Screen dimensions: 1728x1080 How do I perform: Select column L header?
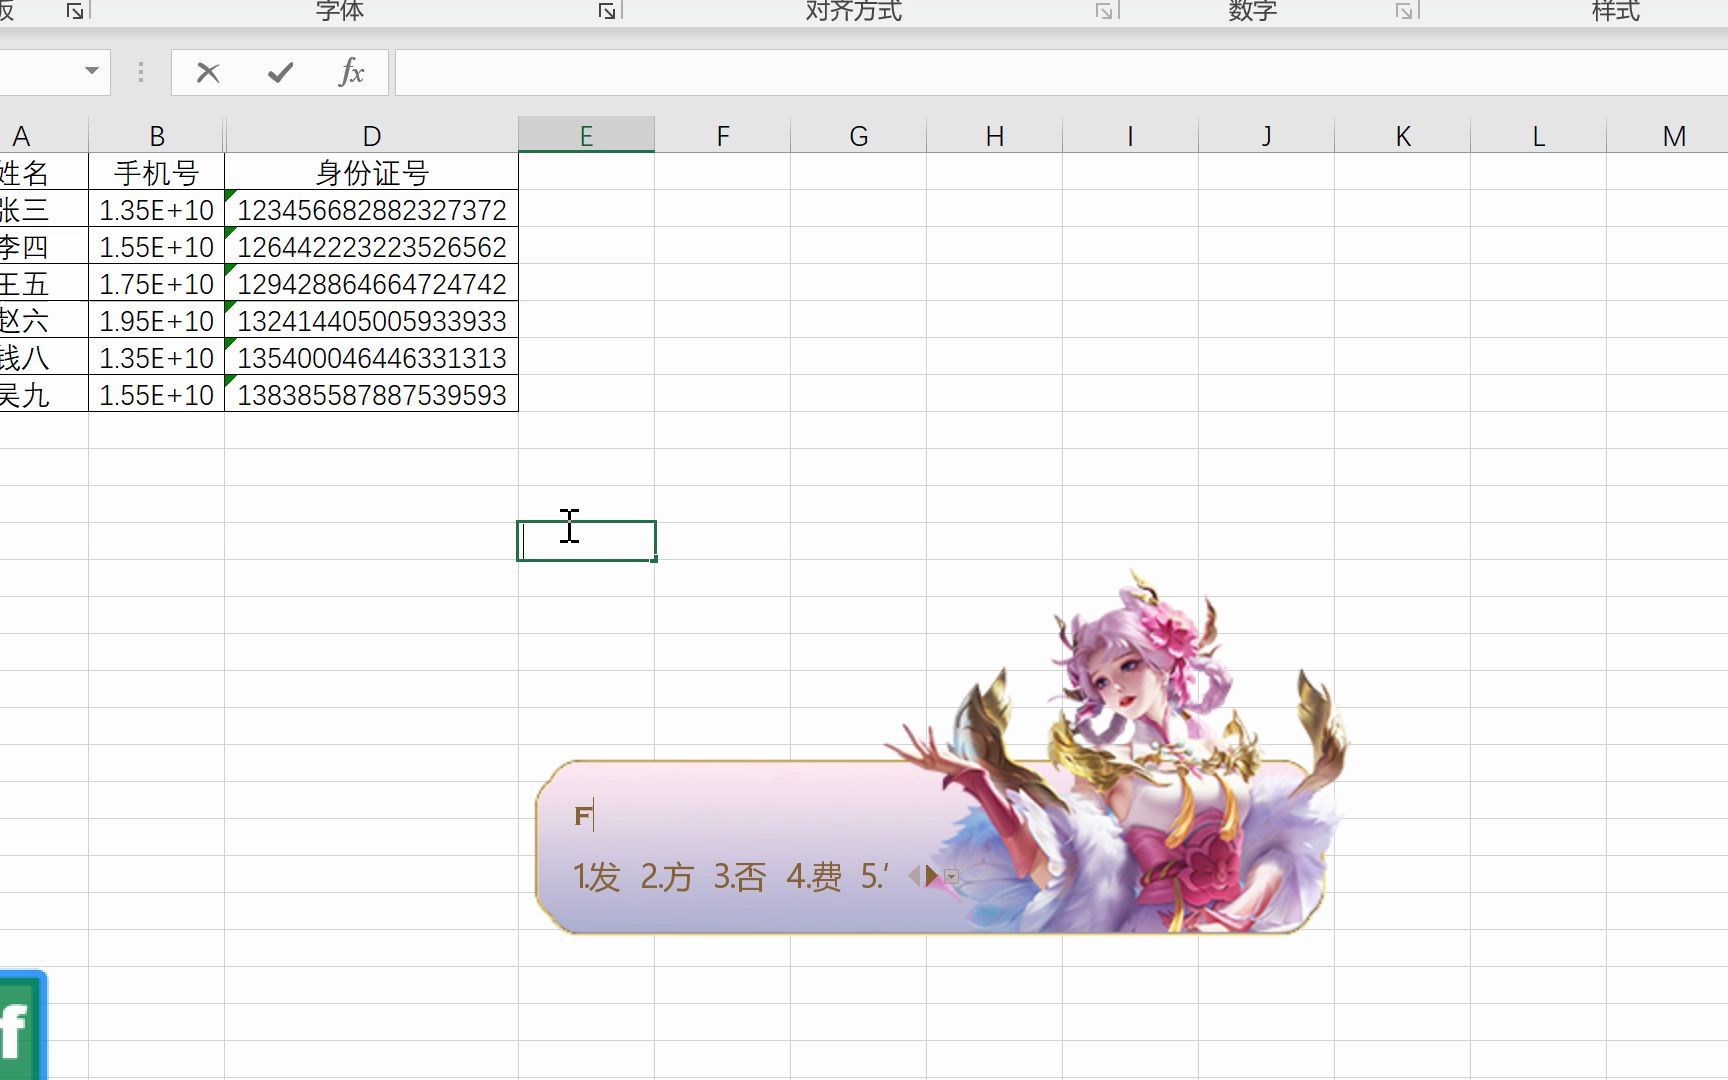pyautogui.click(x=1539, y=135)
